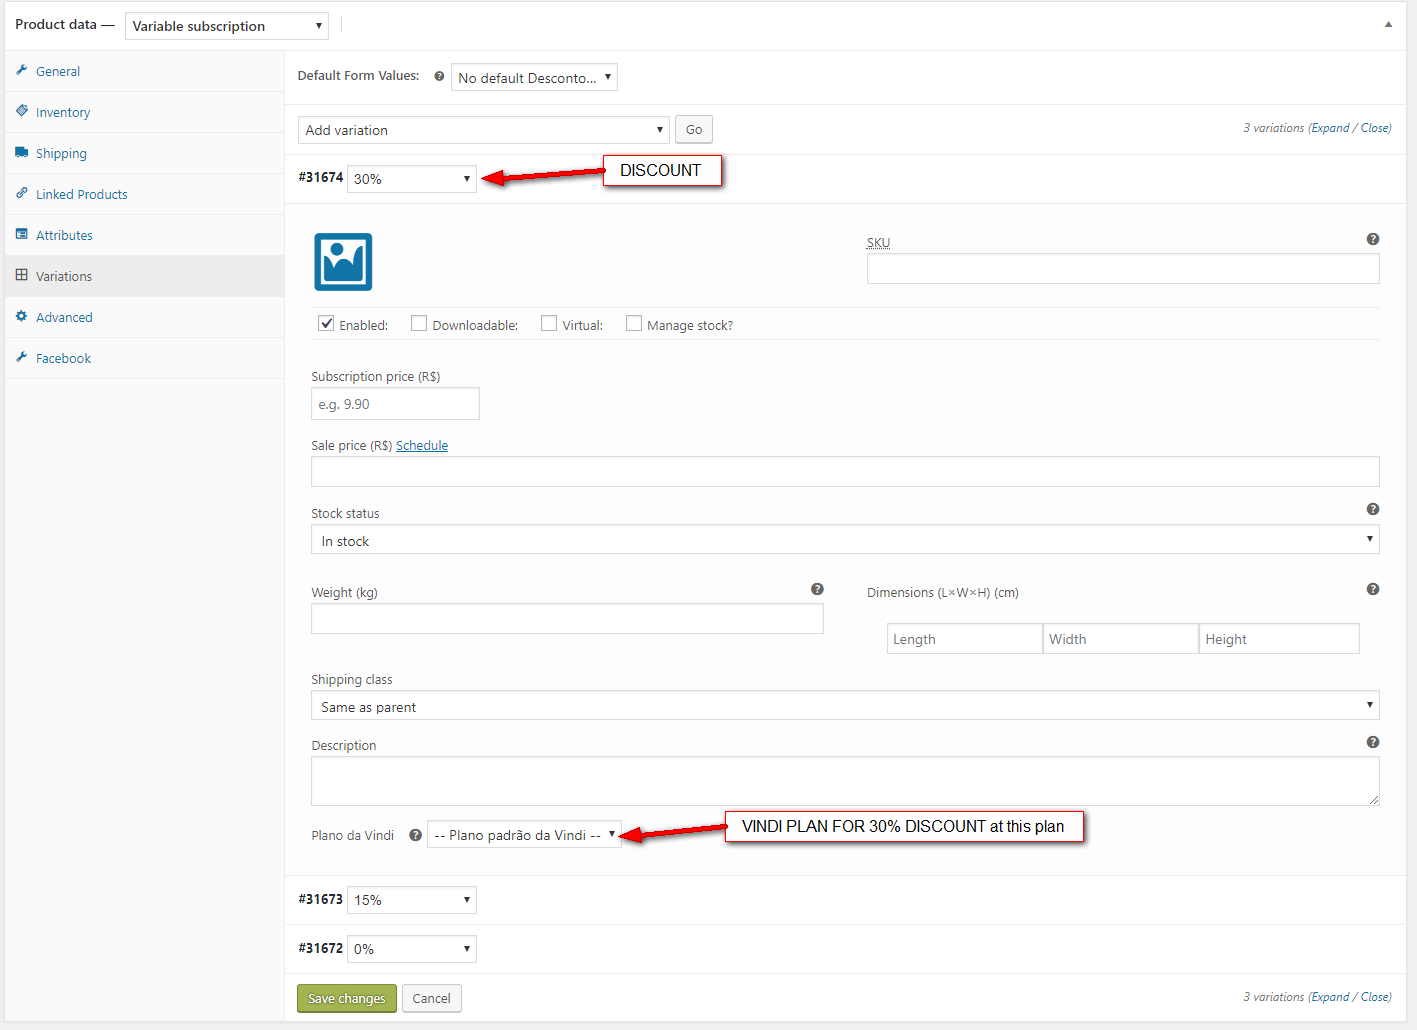Image resolution: width=1417 pixels, height=1030 pixels.
Task: Open the Stock status In stock dropdown
Action: [845, 540]
